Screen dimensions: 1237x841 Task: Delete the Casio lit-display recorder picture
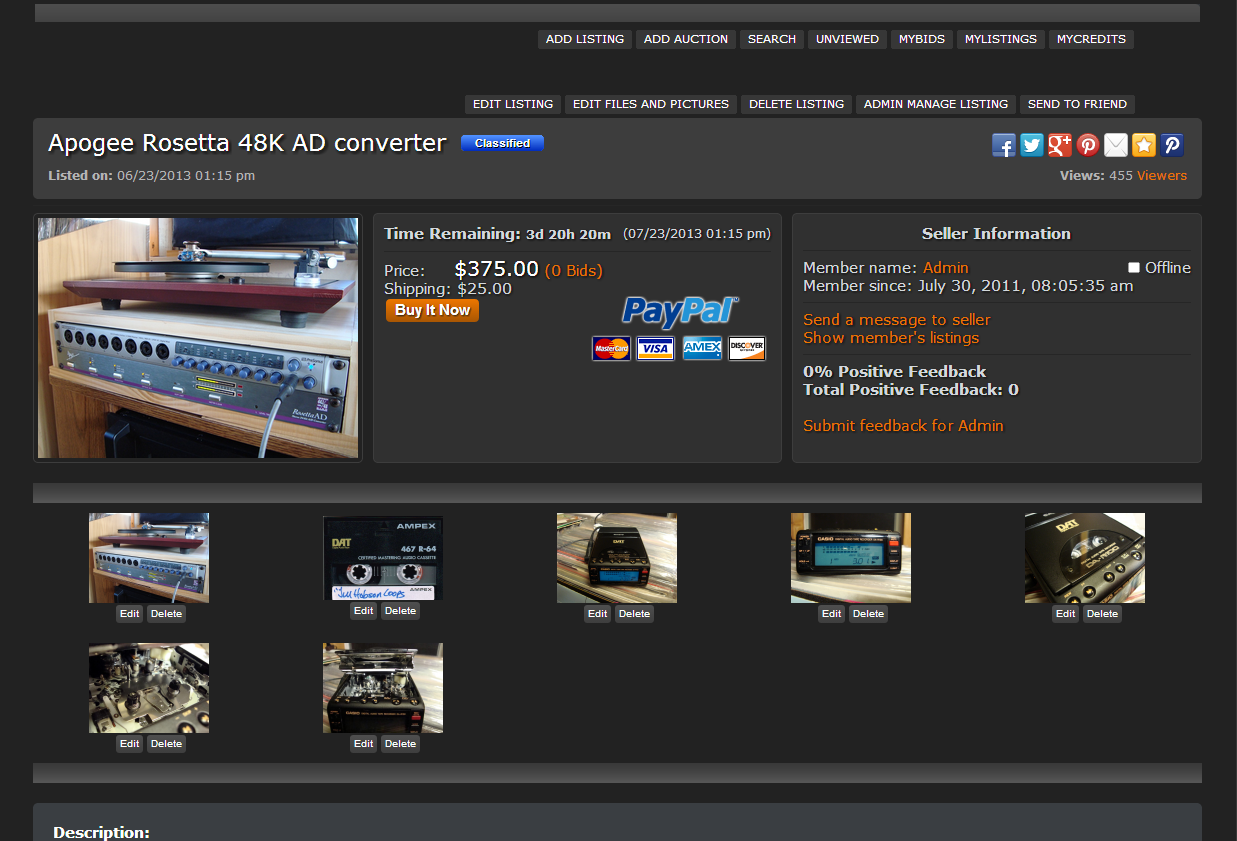point(869,614)
